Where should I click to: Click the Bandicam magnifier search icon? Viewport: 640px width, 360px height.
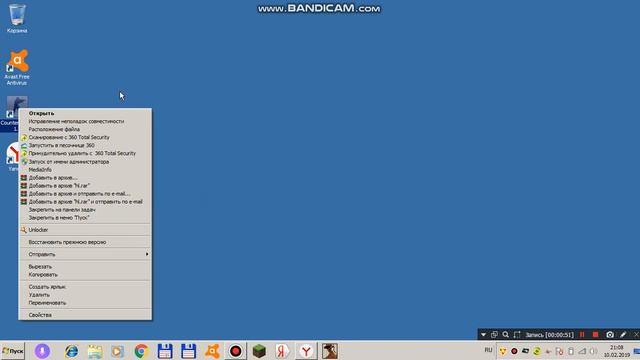click(506, 335)
